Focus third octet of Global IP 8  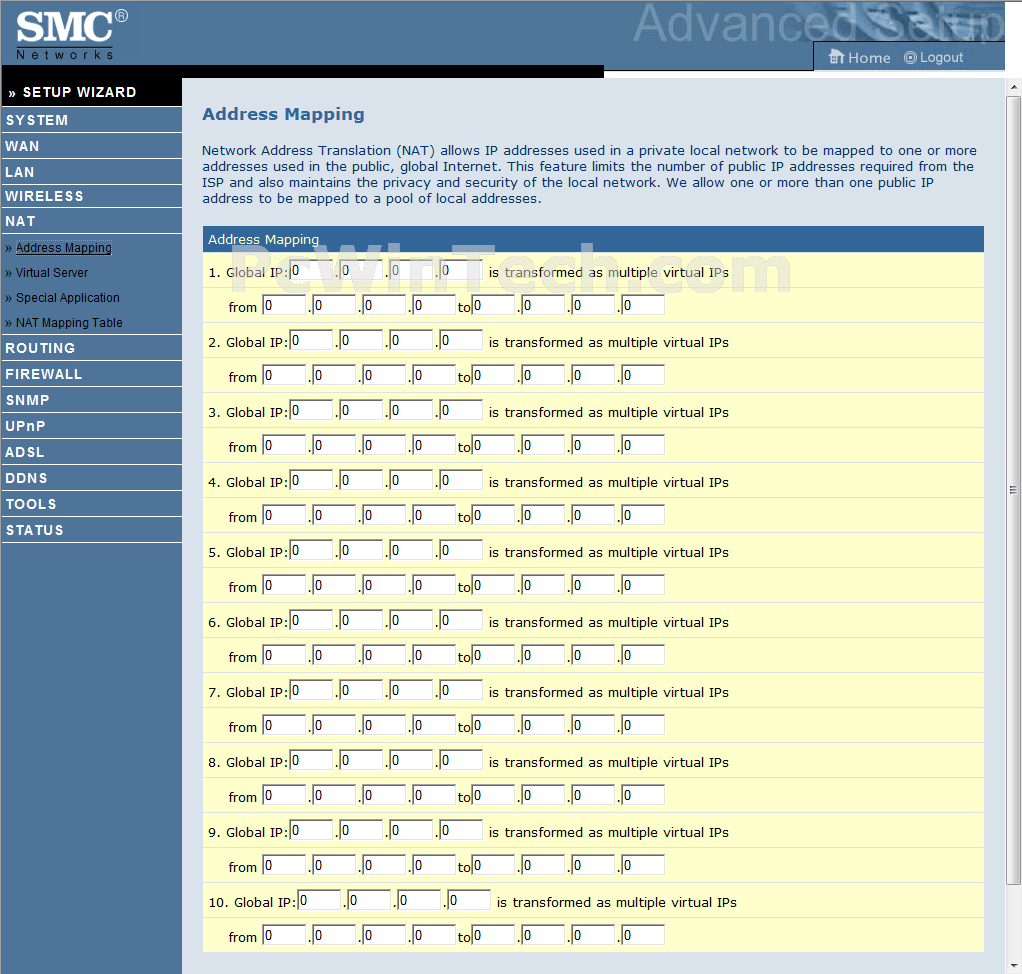click(x=411, y=760)
